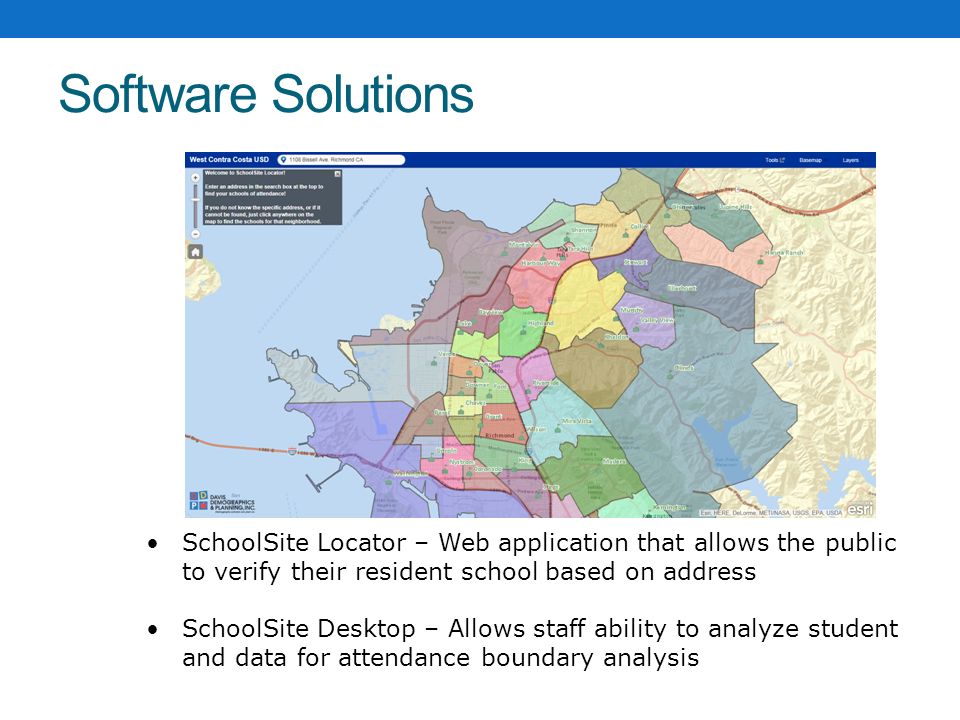
Task: Click the Davis Demographics & Planning logo
Action: [x=222, y=501]
